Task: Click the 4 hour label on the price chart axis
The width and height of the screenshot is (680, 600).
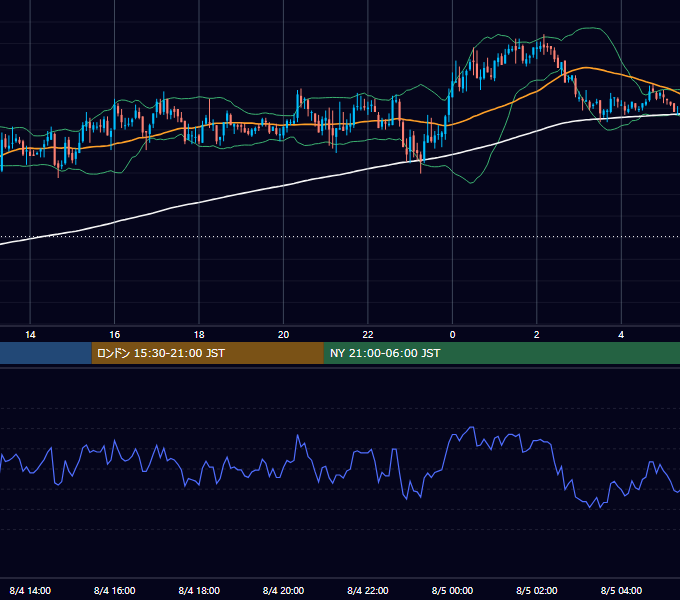Action: click(x=621, y=335)
